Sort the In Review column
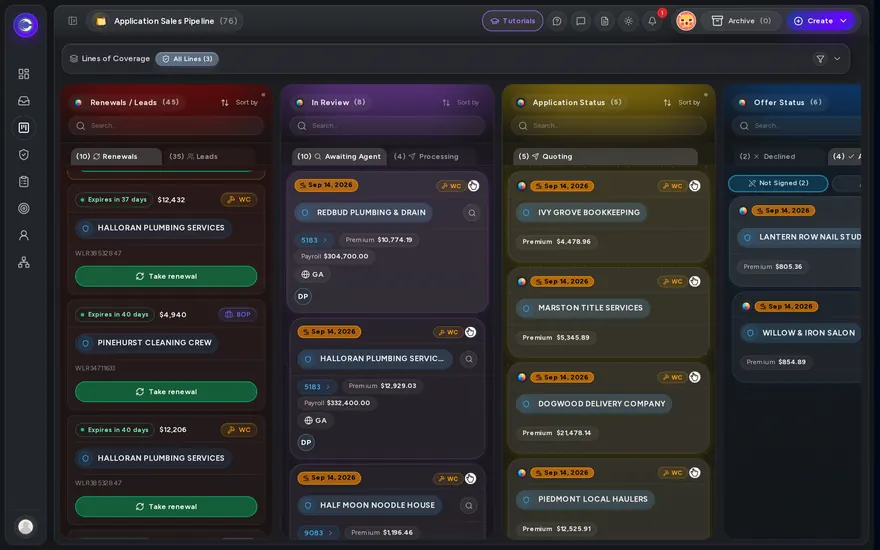 click(x=460, y=103)
